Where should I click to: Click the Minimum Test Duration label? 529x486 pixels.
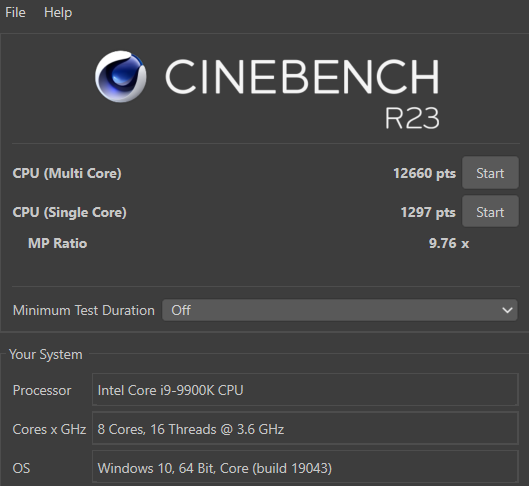point(84,310)
